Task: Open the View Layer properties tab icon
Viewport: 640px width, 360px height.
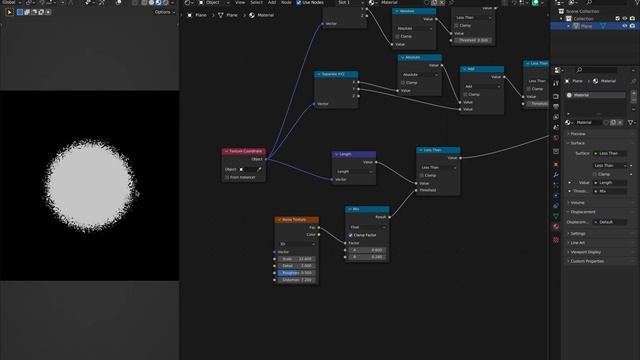Action: click(556, 117)
